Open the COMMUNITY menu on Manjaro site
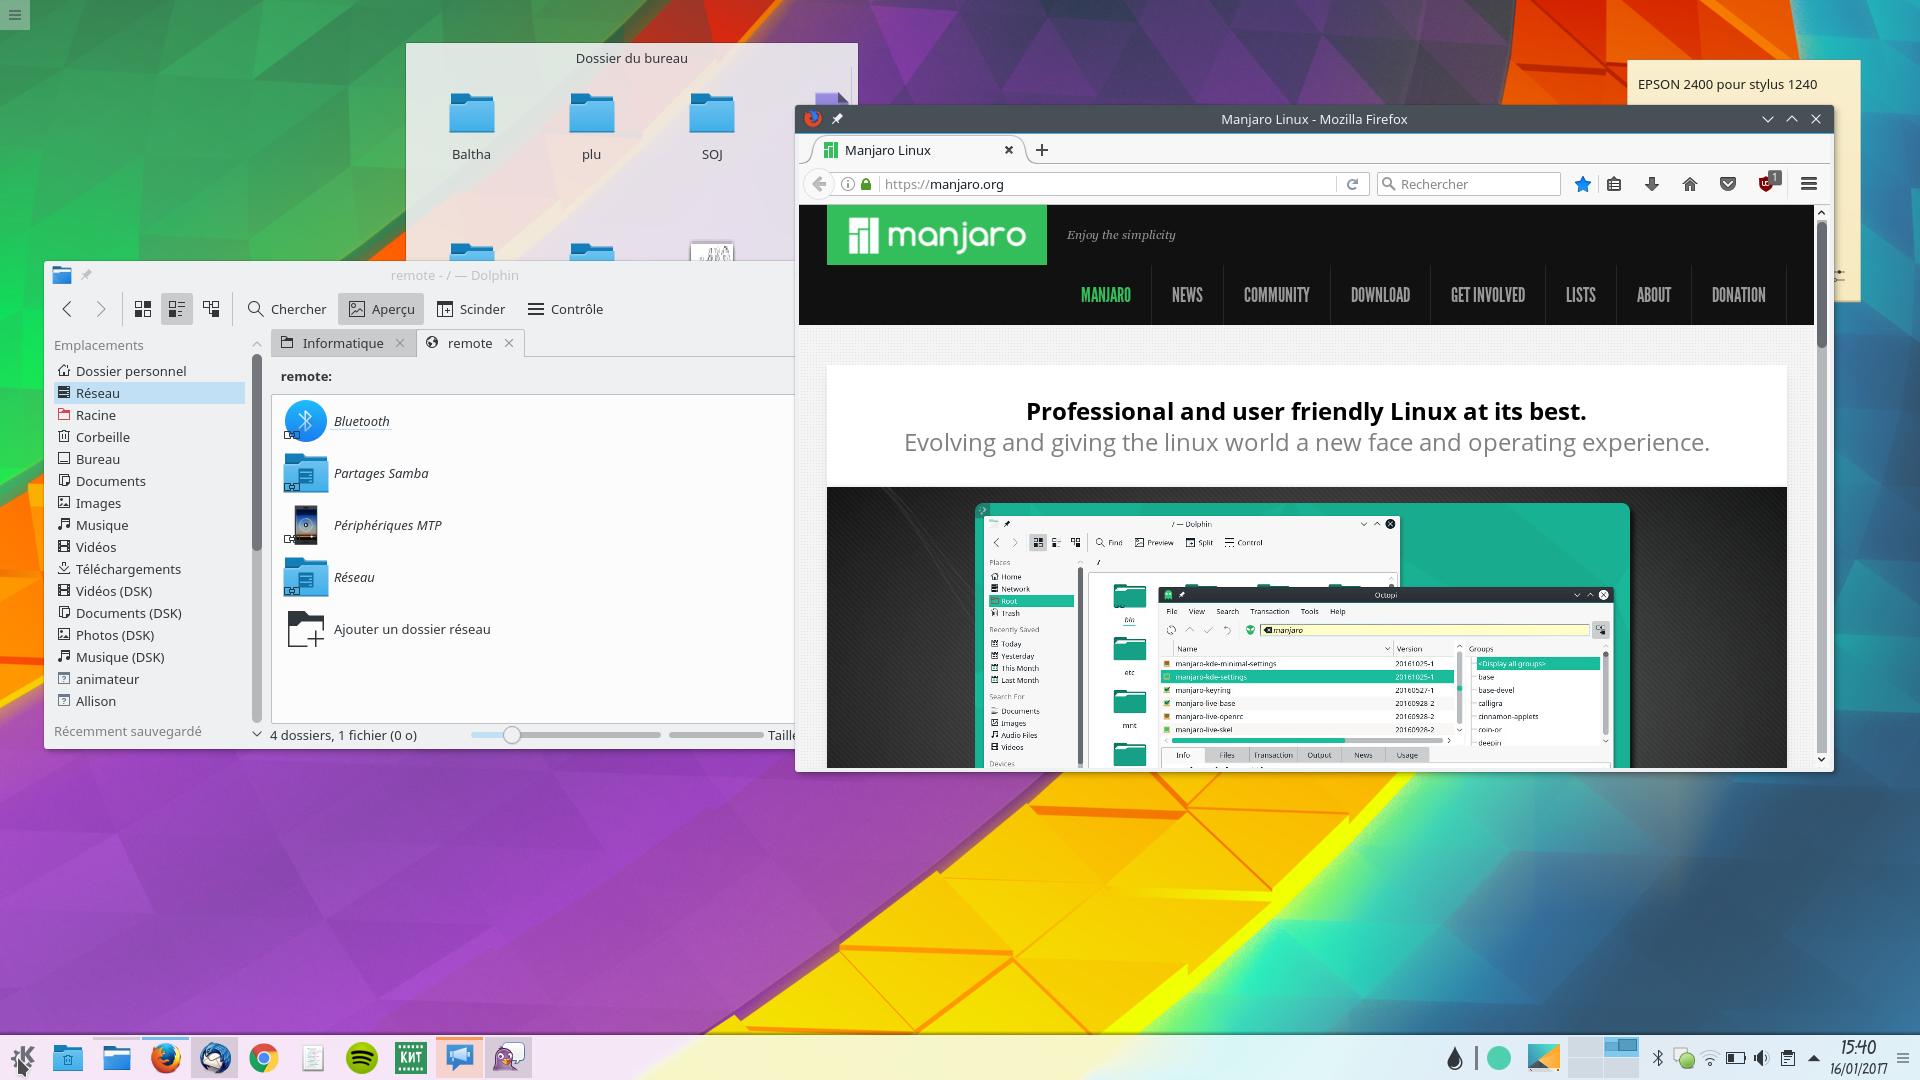The height and width of the screenshot is (1080, 1920). pyautogui.click(x=1276, y=295)
